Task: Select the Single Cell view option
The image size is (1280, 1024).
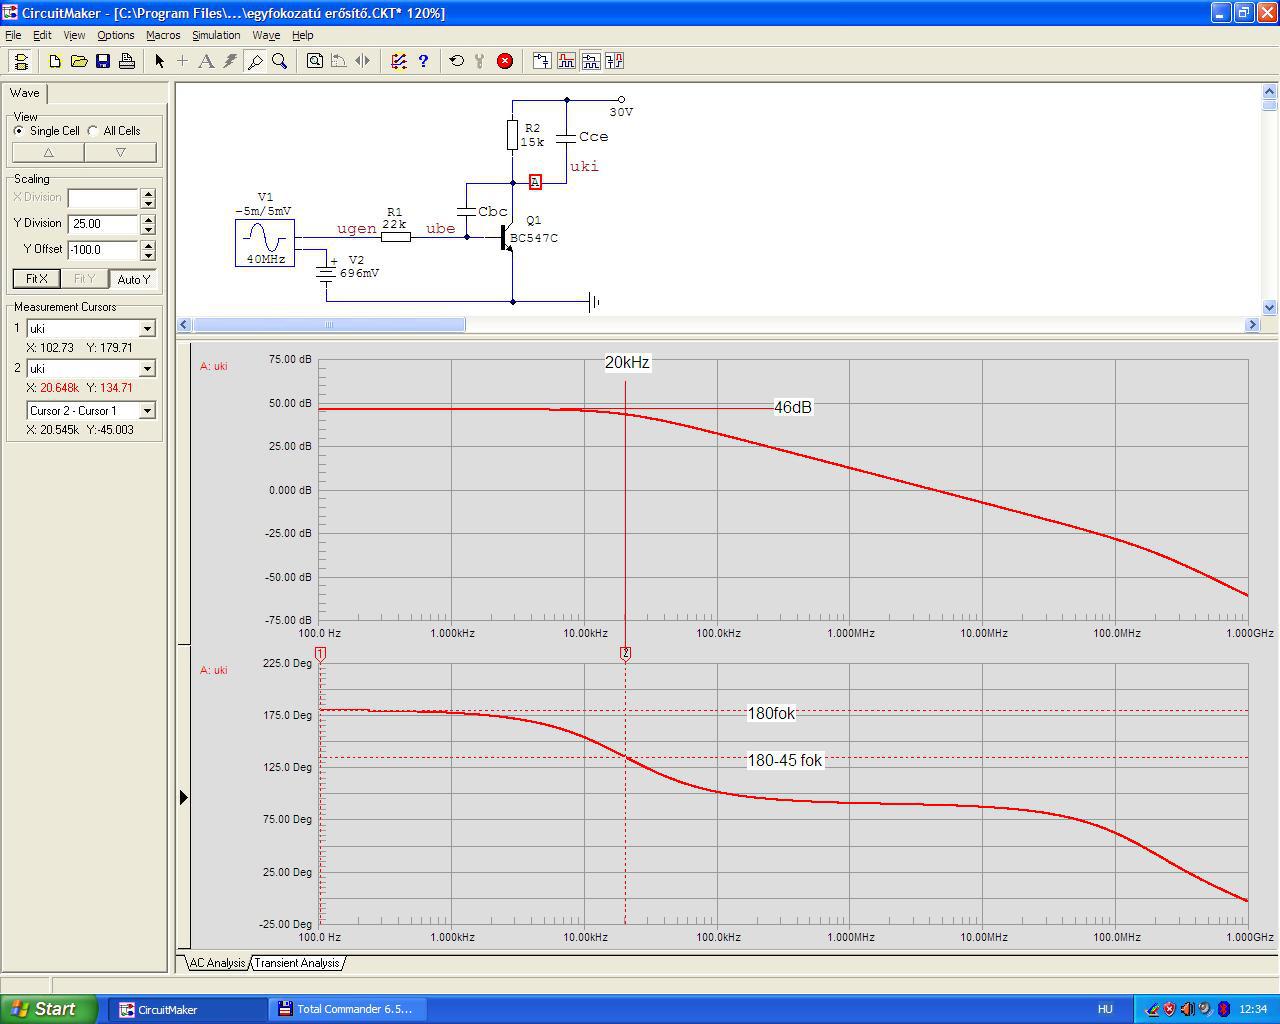Action: (x=47, y=131)
